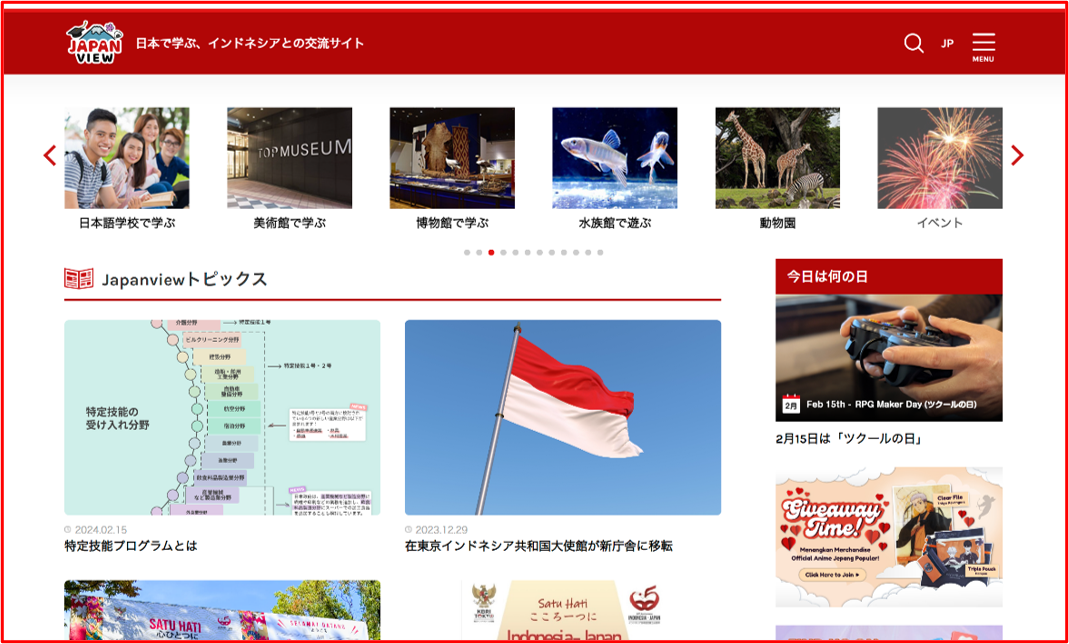1069x644 pixels.
Task: Click the 博物館で学ぶ caption text
Action: point(452,223)
